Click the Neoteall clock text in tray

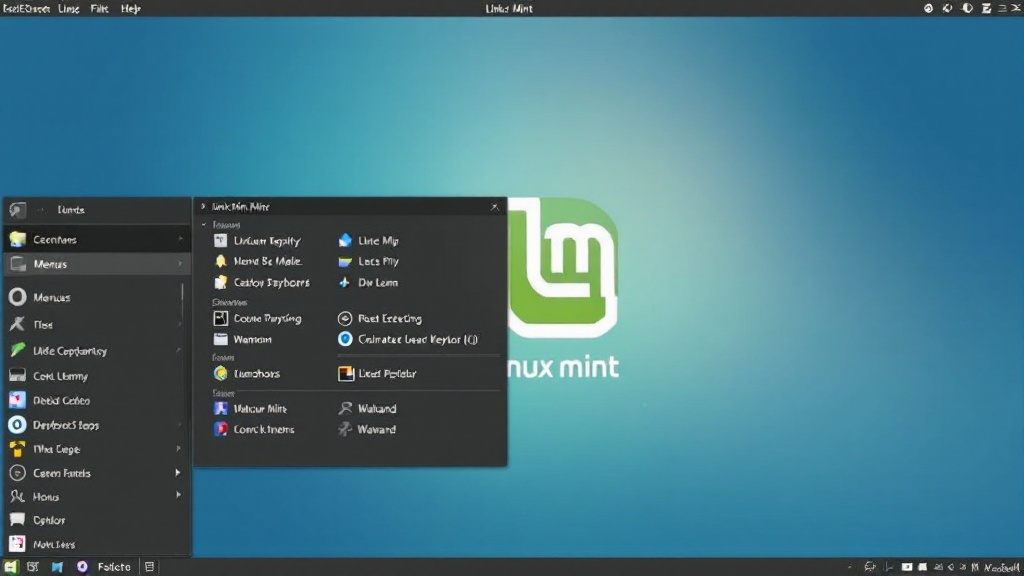1001,568
